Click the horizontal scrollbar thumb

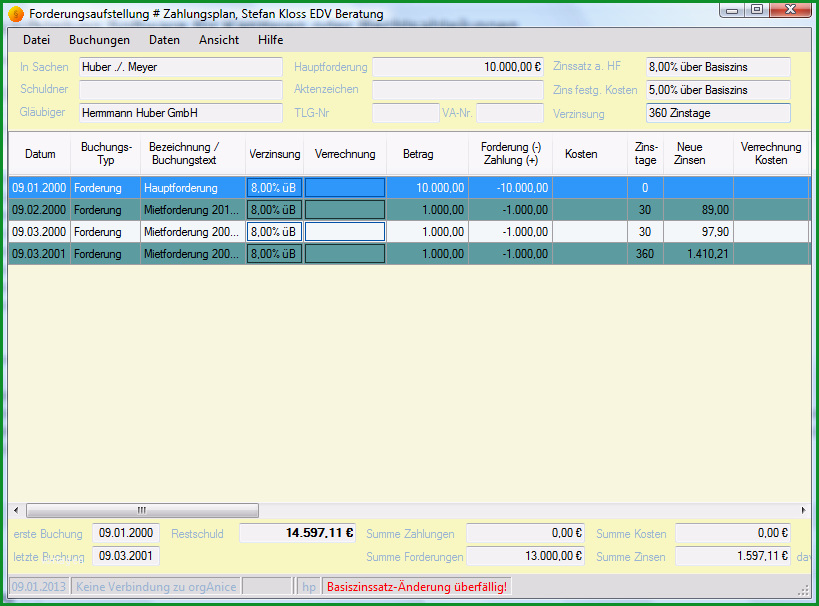142,510
